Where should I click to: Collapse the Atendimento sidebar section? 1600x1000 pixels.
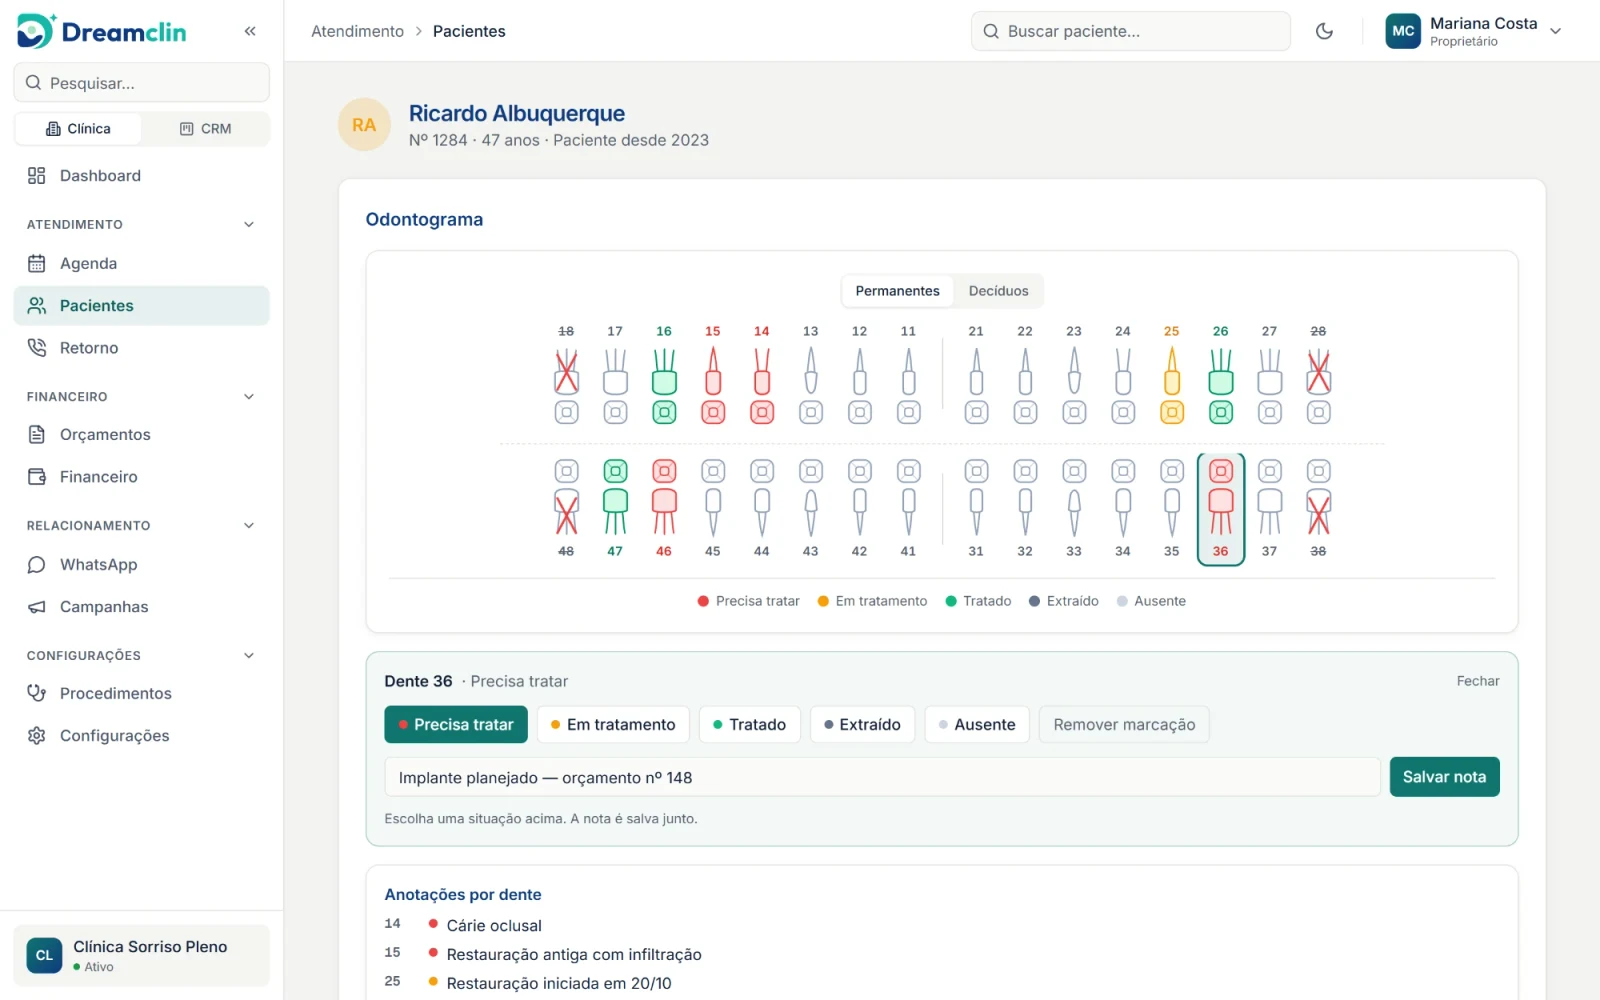[x=249, y=225]
